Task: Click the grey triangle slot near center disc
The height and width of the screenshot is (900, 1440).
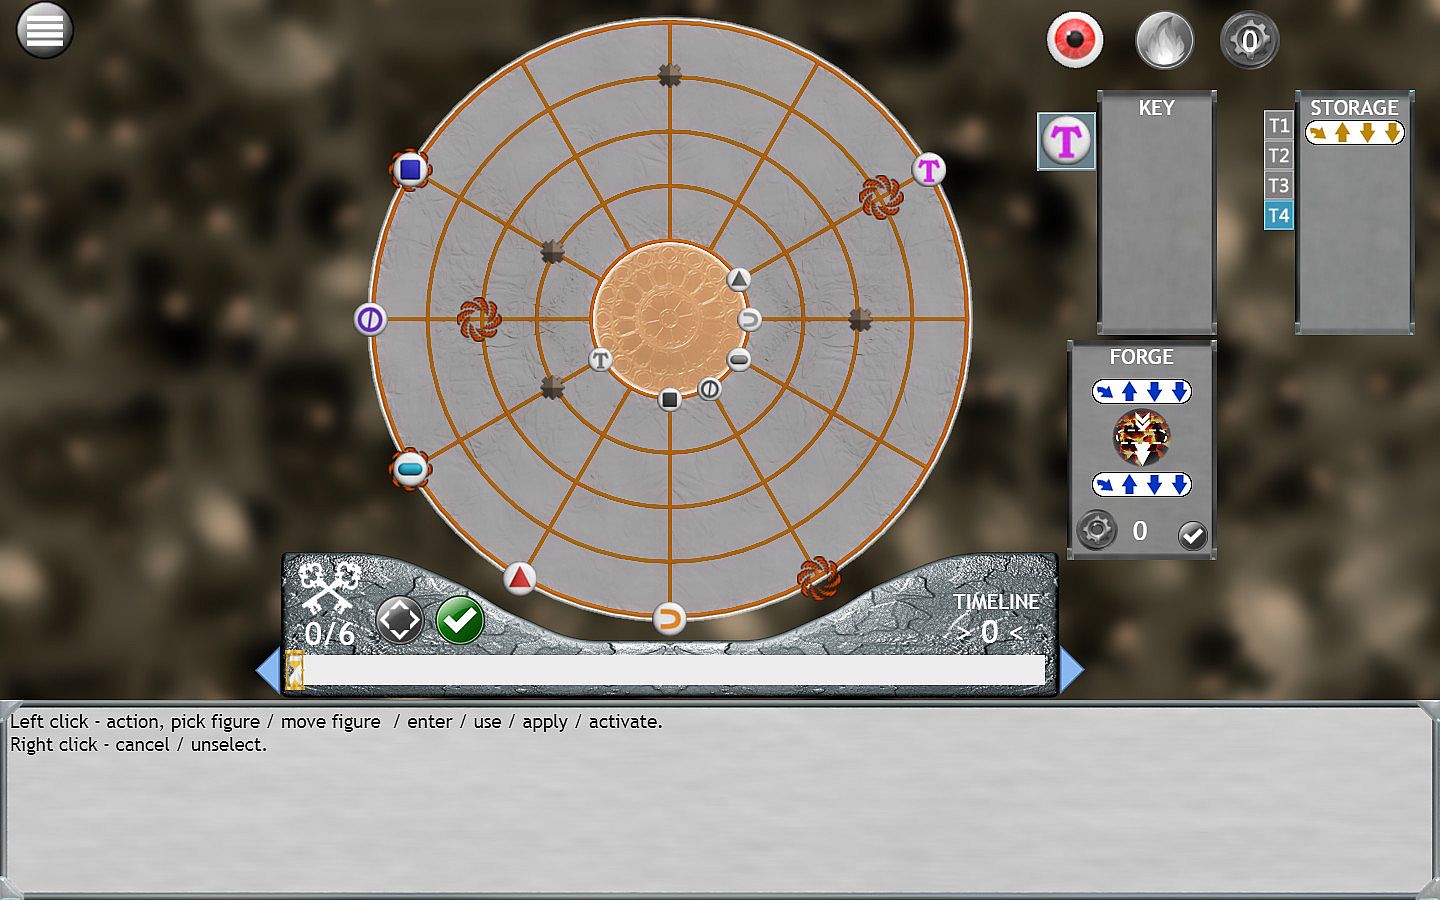Action: tap(738, 279)
